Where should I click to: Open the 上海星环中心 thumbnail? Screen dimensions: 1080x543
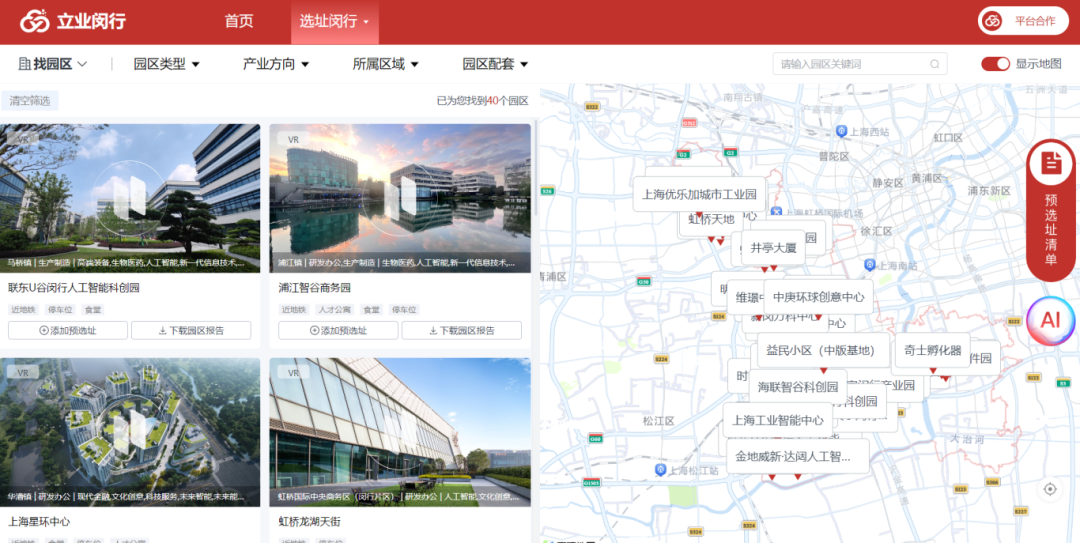coord(130,432)
